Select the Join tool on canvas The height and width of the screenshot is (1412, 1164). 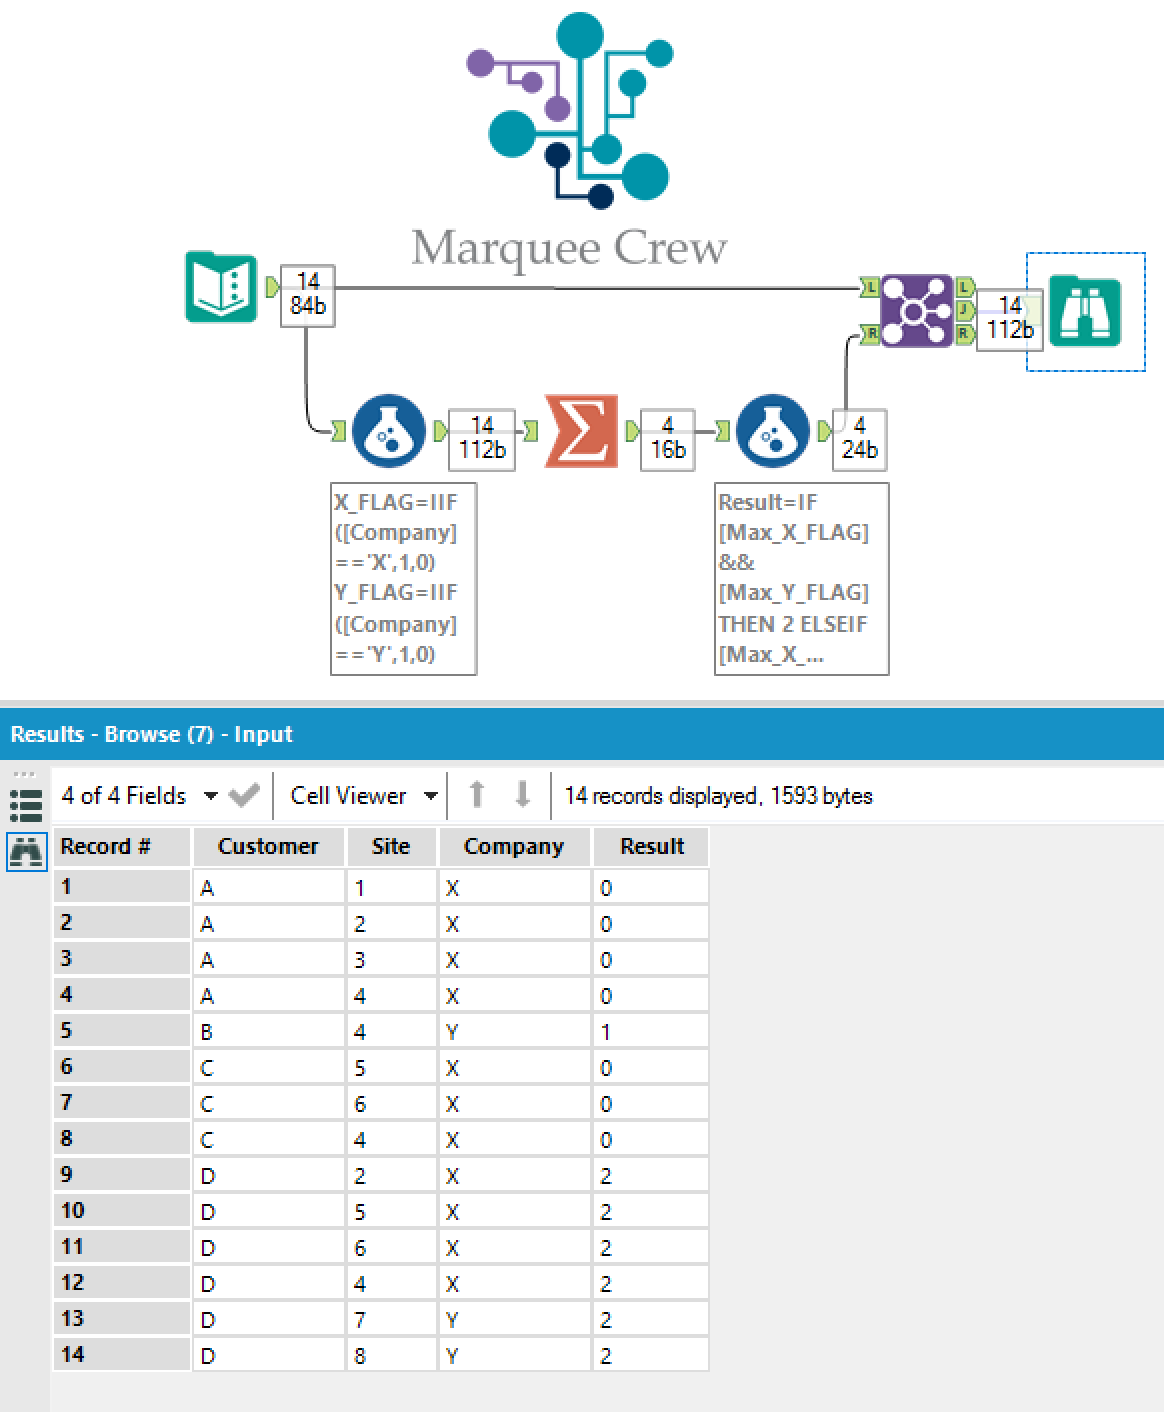[916, 311]
